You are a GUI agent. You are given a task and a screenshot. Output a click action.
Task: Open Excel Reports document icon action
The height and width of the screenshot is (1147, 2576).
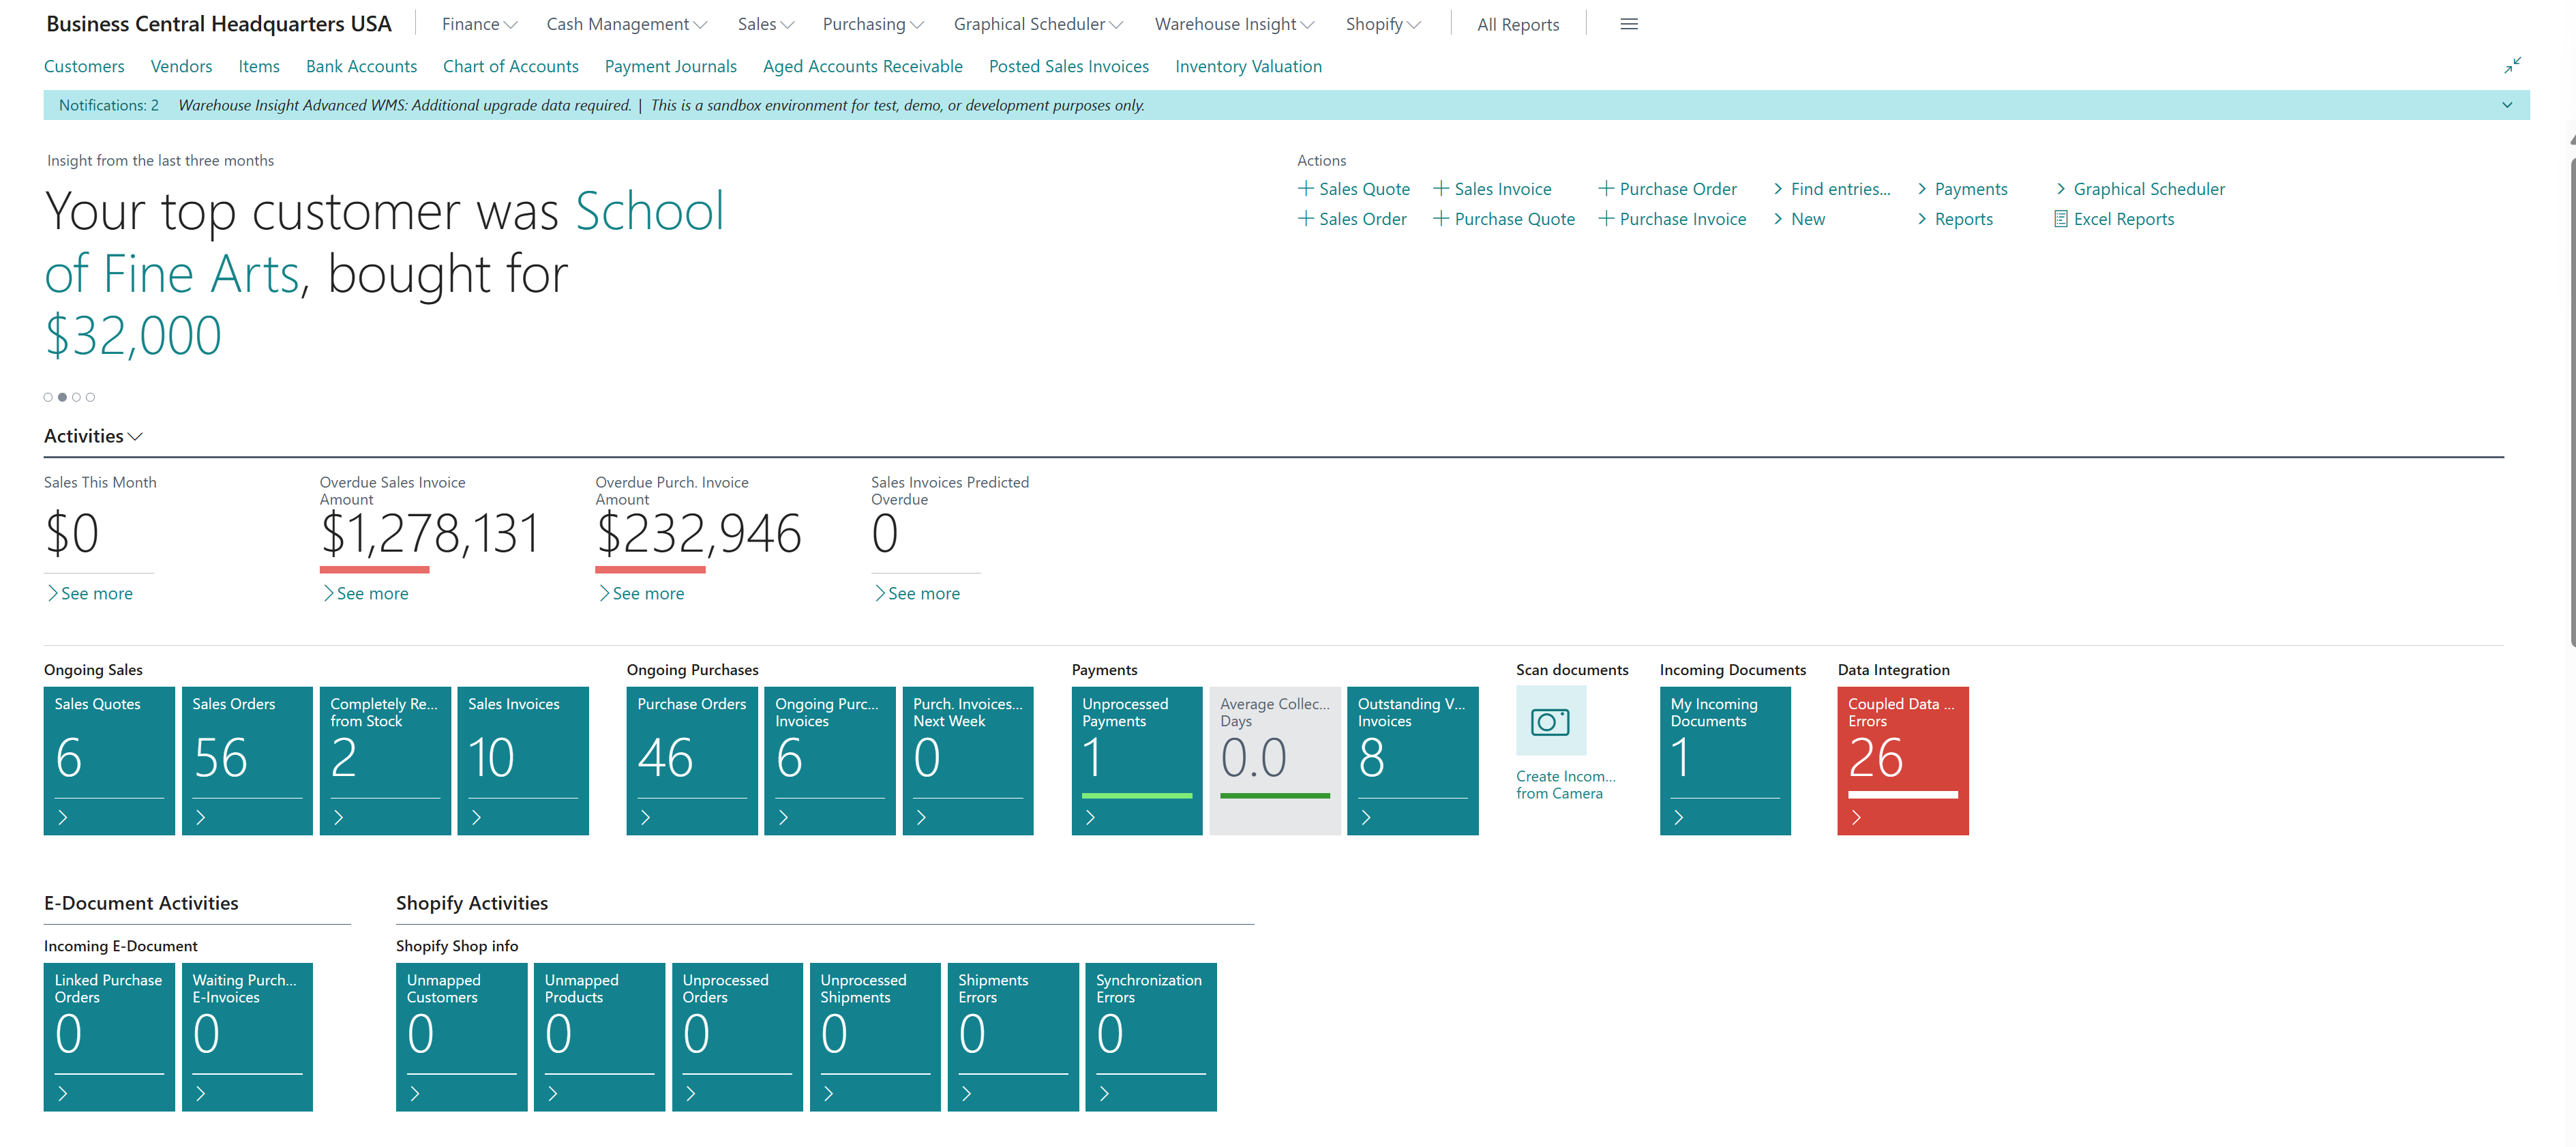(2060, 219)
